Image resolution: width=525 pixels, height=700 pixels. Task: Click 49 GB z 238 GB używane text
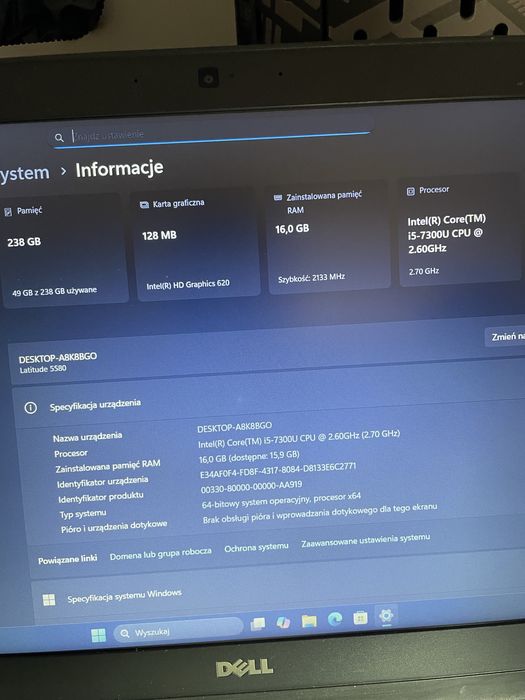click(x=54, y=292)
